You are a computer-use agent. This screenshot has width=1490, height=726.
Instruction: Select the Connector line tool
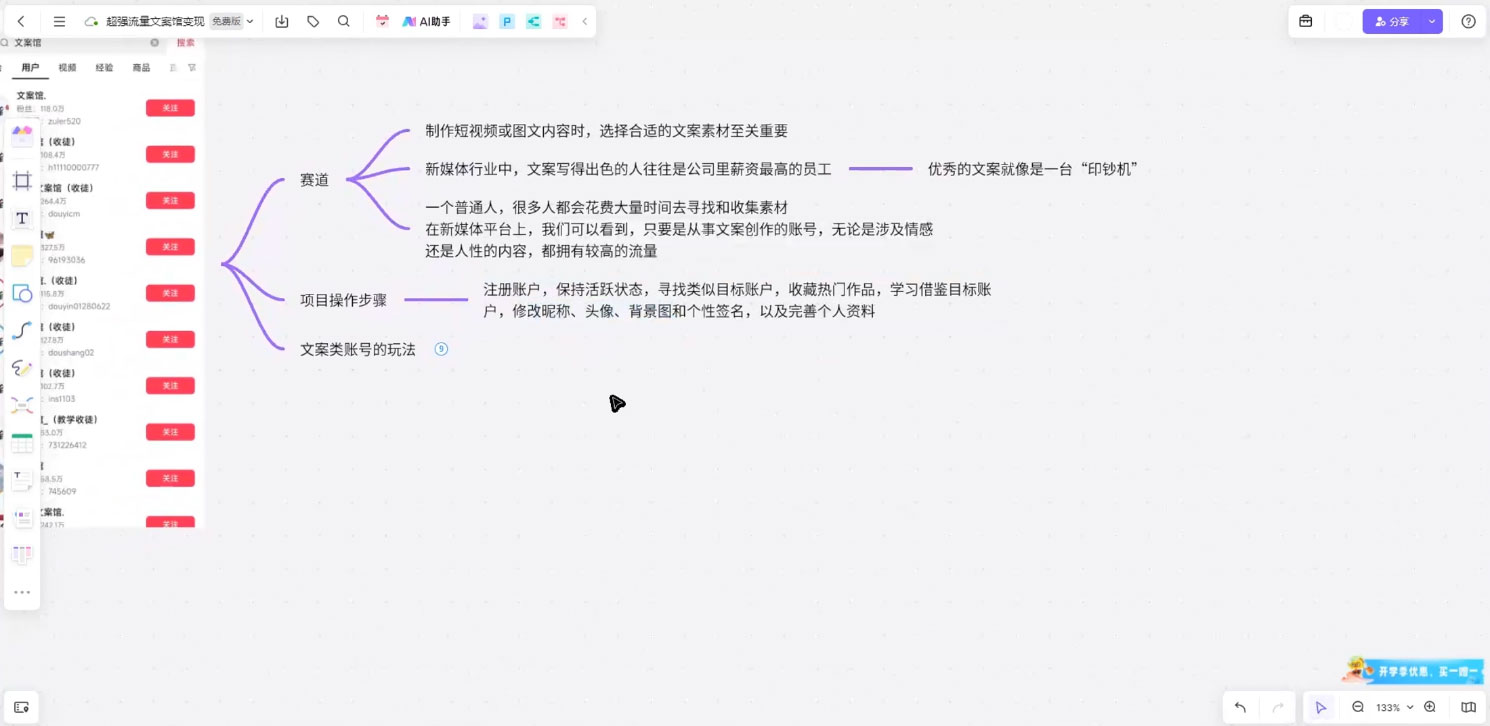pyautogui.click(x=22, y=330)
